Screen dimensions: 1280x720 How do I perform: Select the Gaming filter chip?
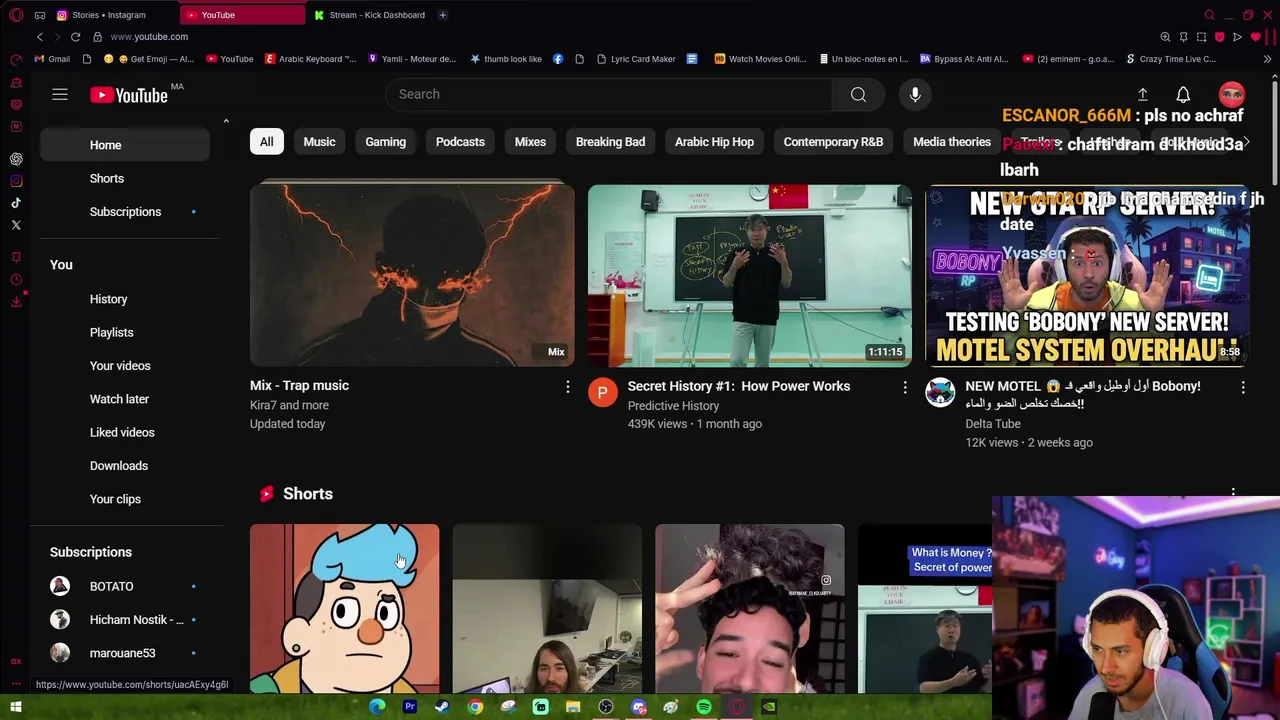[386, 142]
